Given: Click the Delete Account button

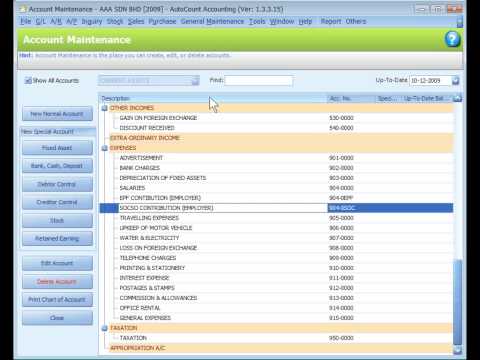Looking at the screenshot, I should pyautogui.click(x=57, y=282).
